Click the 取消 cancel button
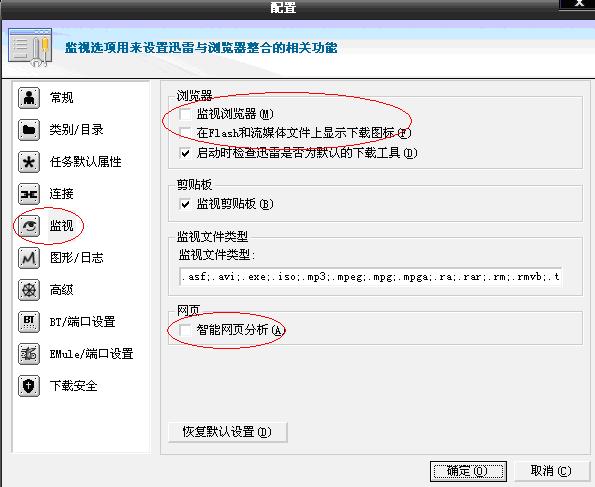This screenshot has height=487, width=595. tap(551, 471)
